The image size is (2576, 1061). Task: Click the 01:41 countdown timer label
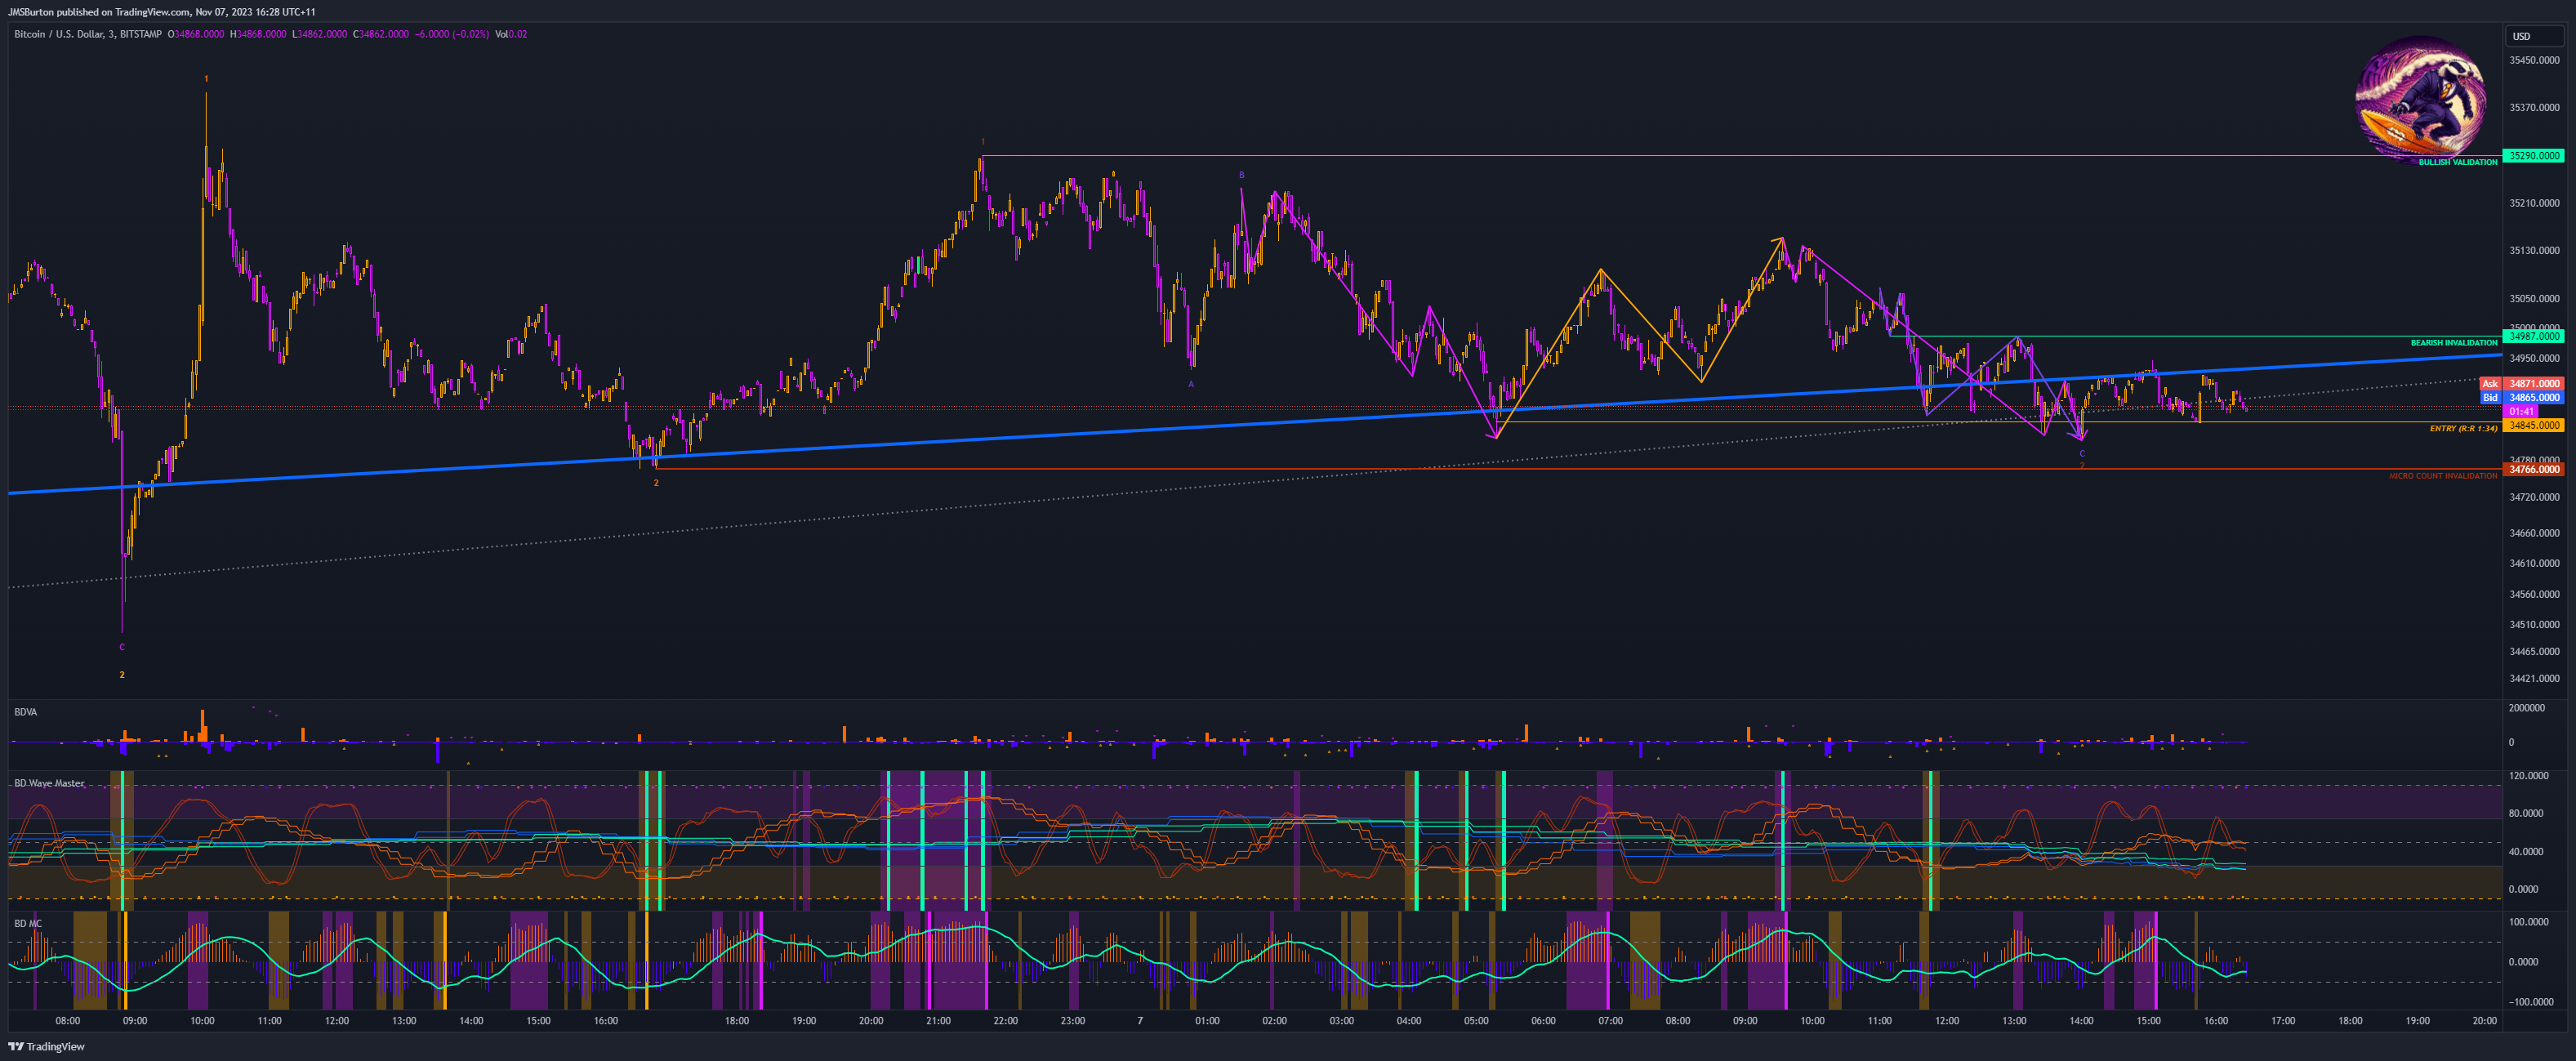click(2521, 411)
